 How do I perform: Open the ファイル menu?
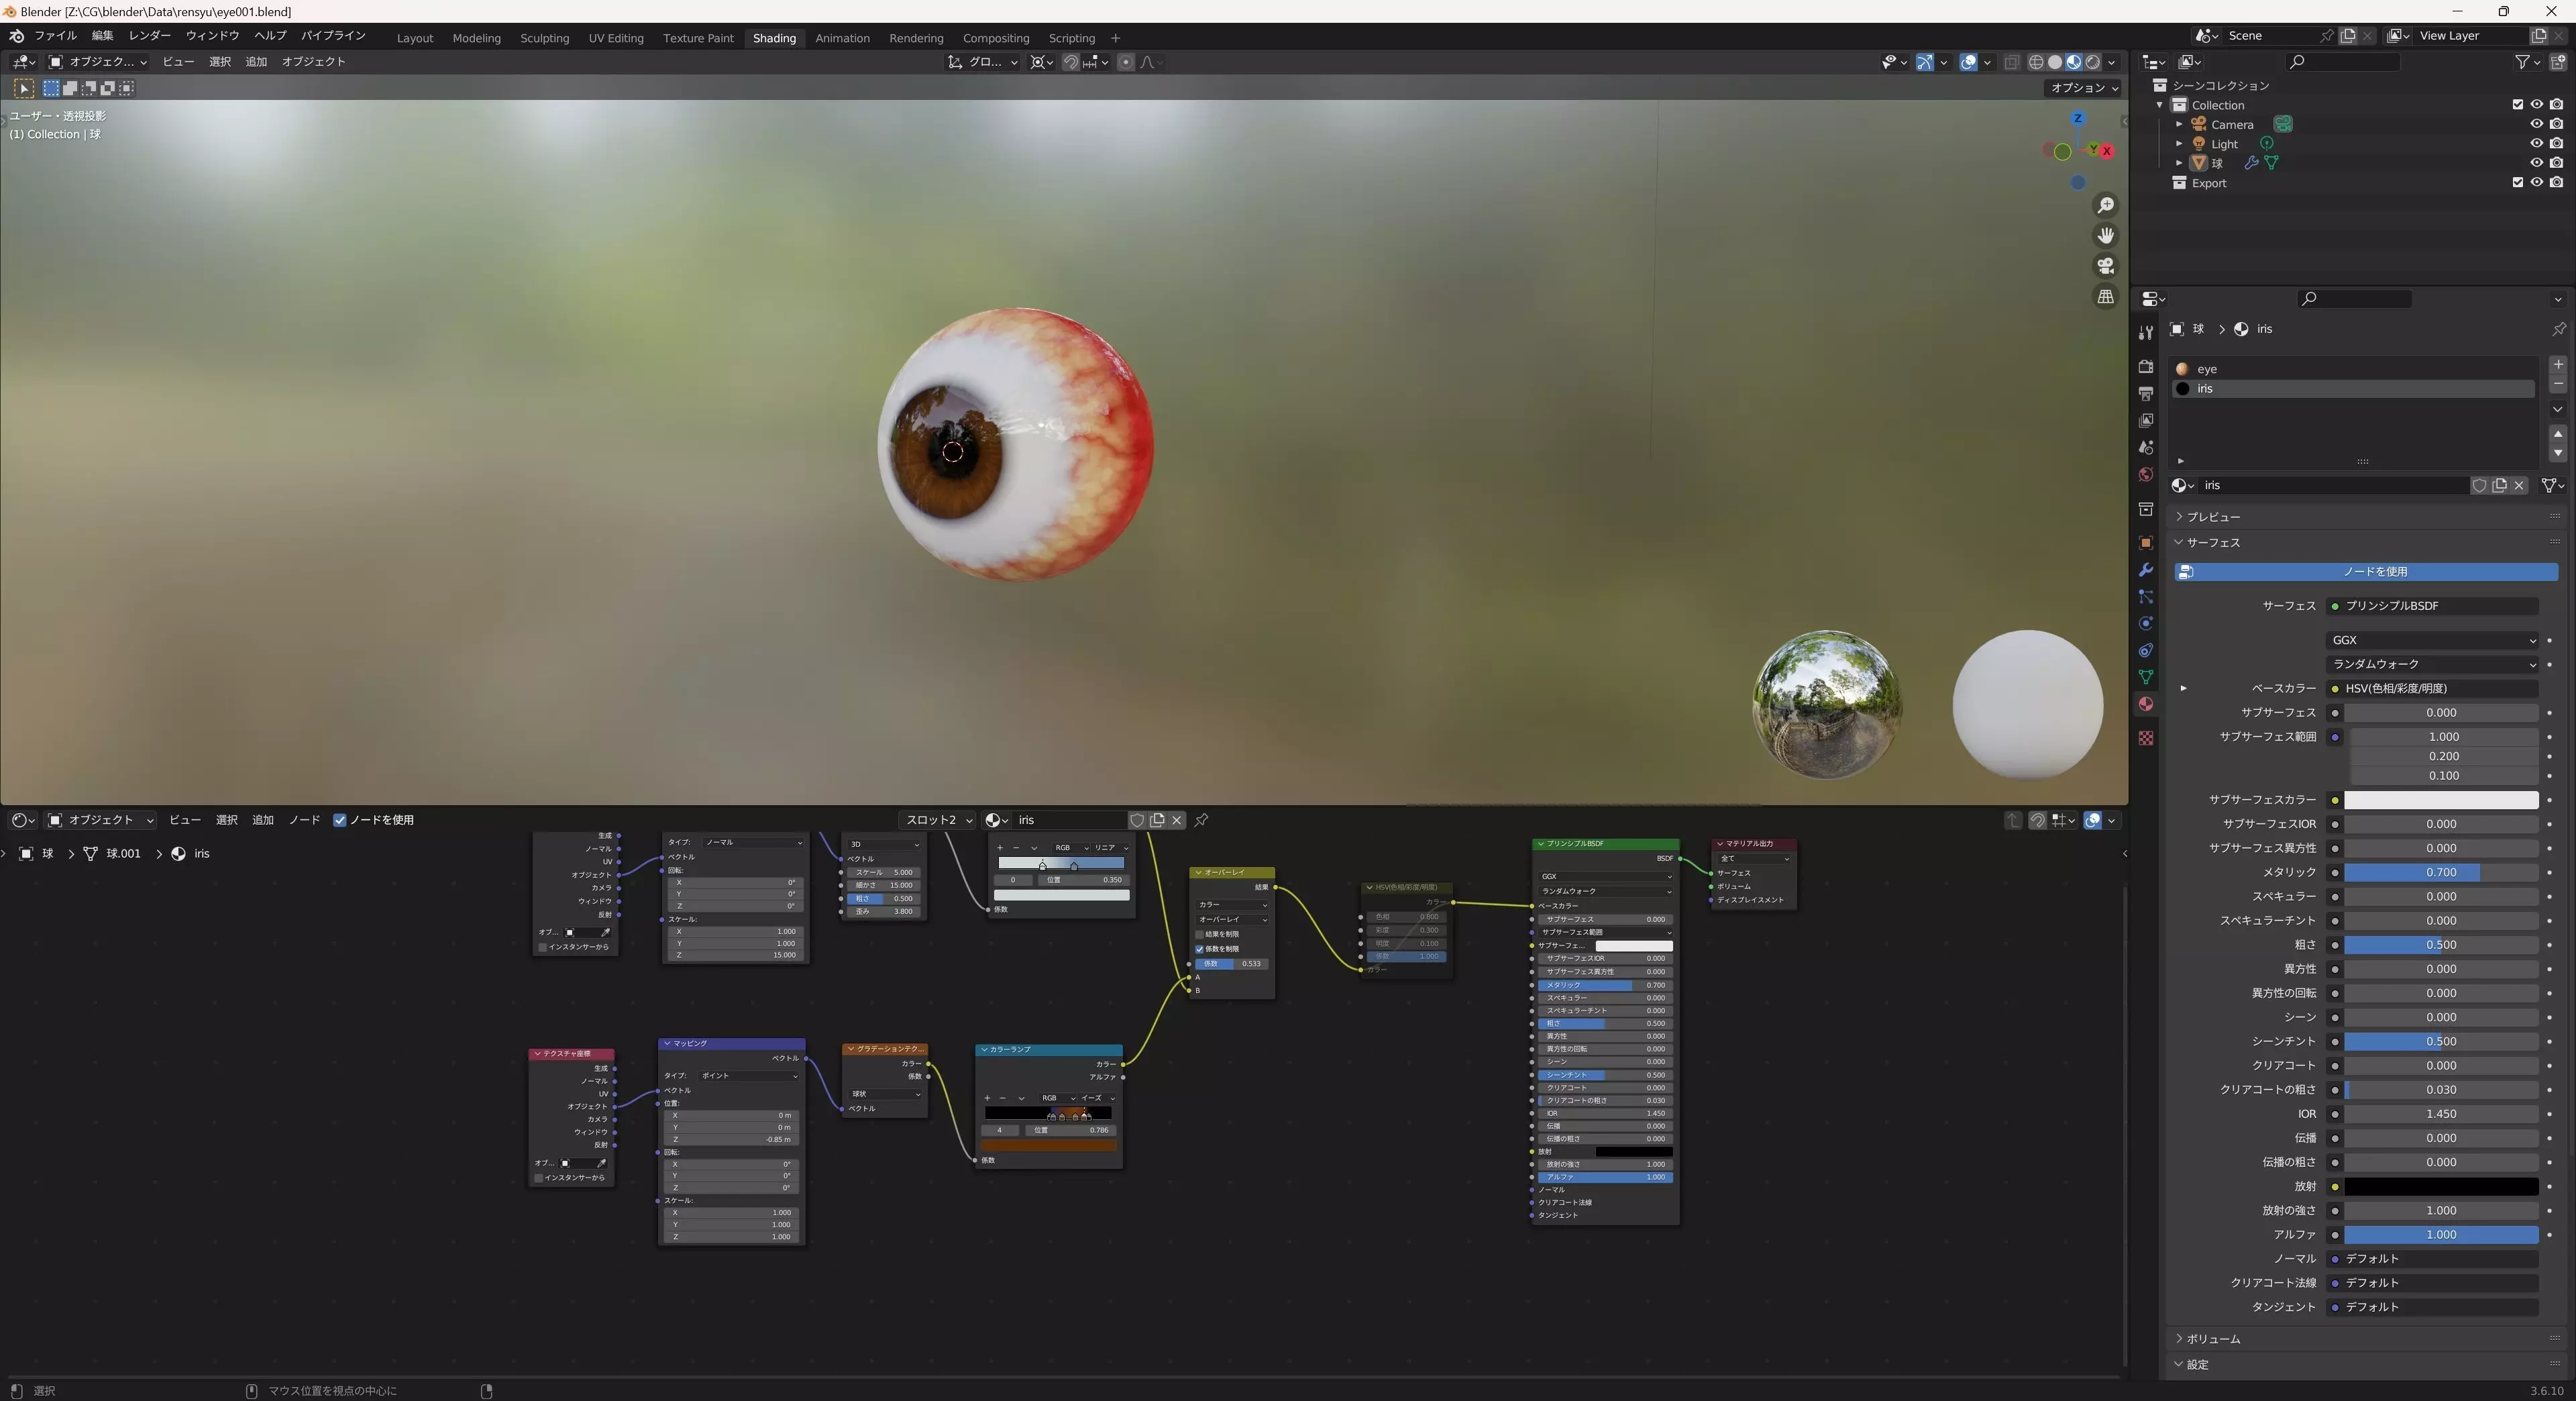pos(55,35)
